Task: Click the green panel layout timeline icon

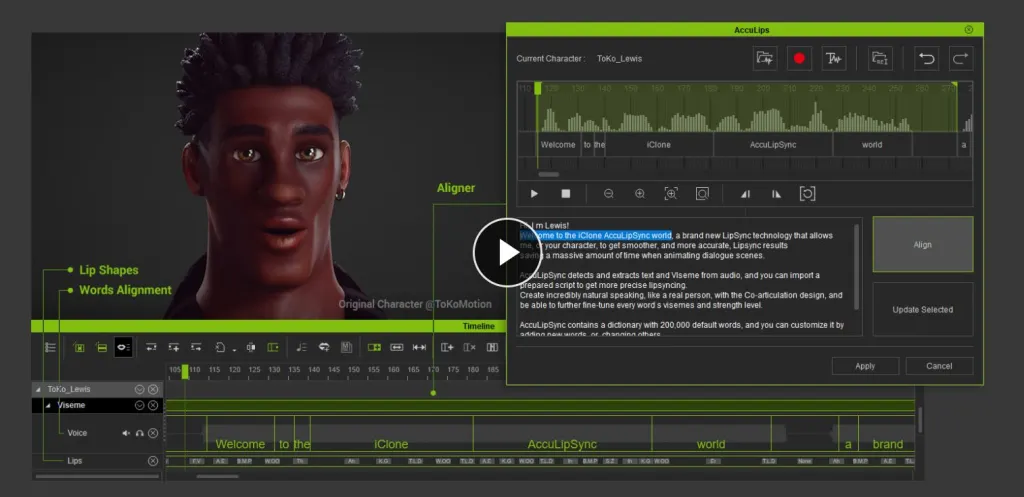Action: (x=273, y=347)
